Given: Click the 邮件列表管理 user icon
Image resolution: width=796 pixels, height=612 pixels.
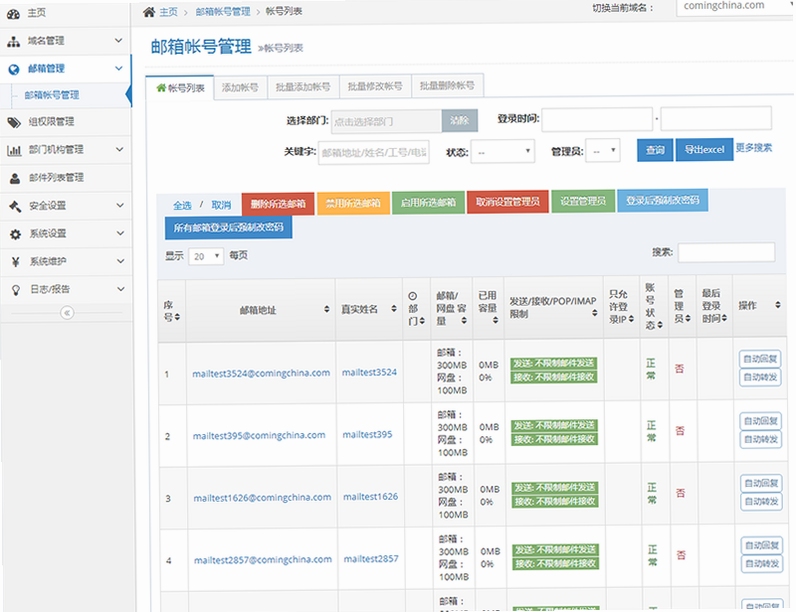Looking at the screenshot, I should tap(15, 178).
